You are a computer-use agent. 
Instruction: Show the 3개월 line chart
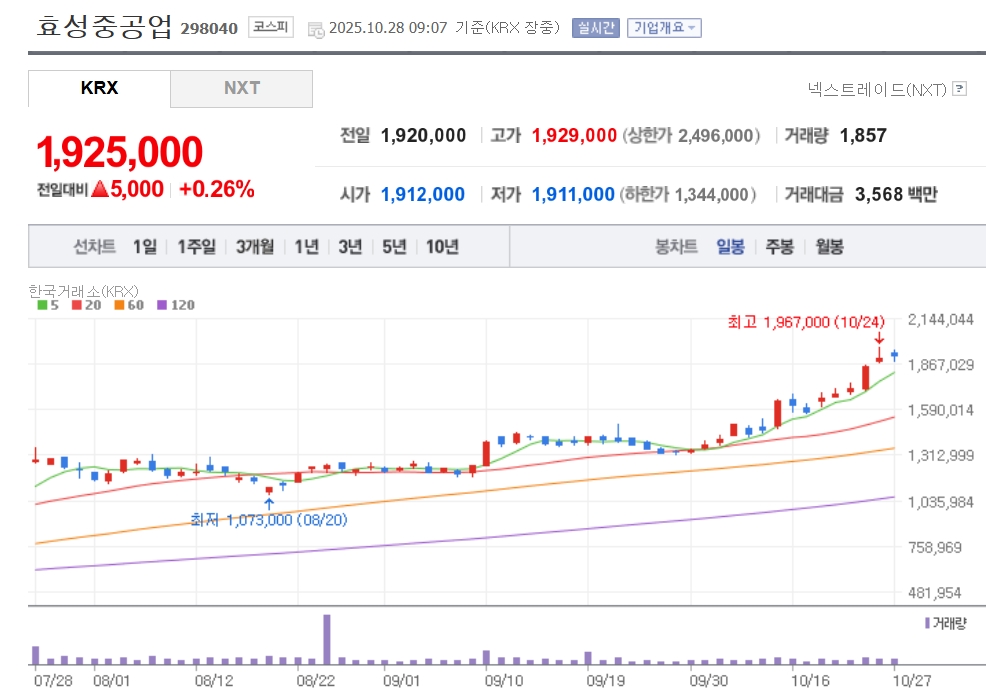pyautogui.click(x=255, y=246)
